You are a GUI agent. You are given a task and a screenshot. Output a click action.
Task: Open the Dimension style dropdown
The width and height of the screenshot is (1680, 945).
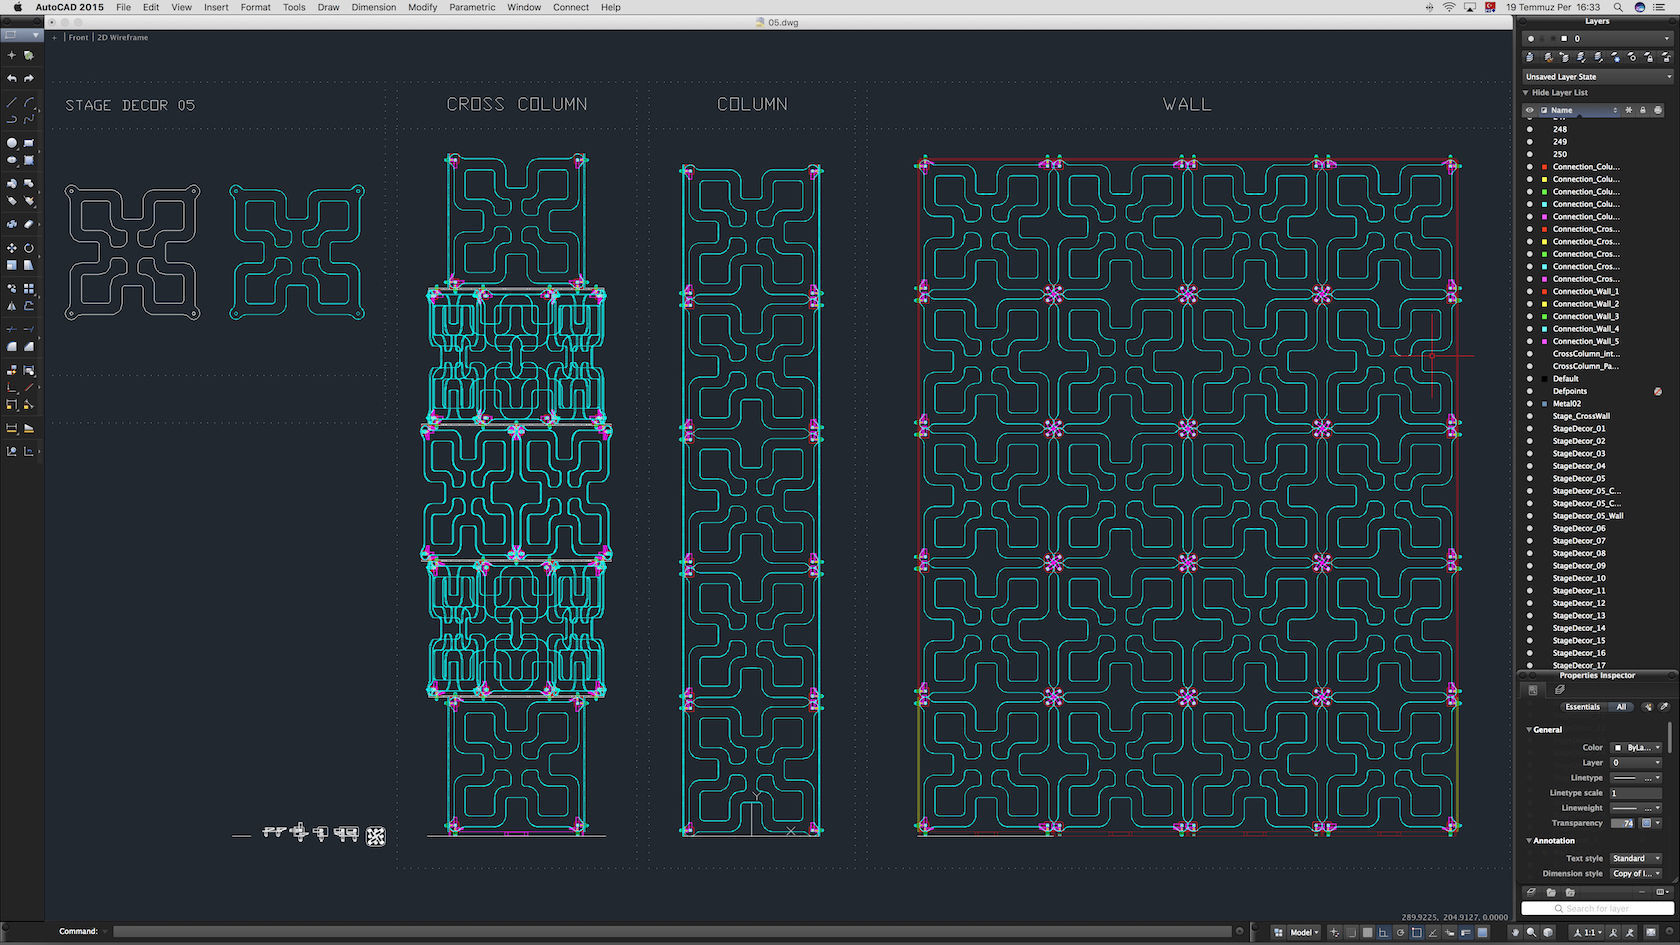1636,873
